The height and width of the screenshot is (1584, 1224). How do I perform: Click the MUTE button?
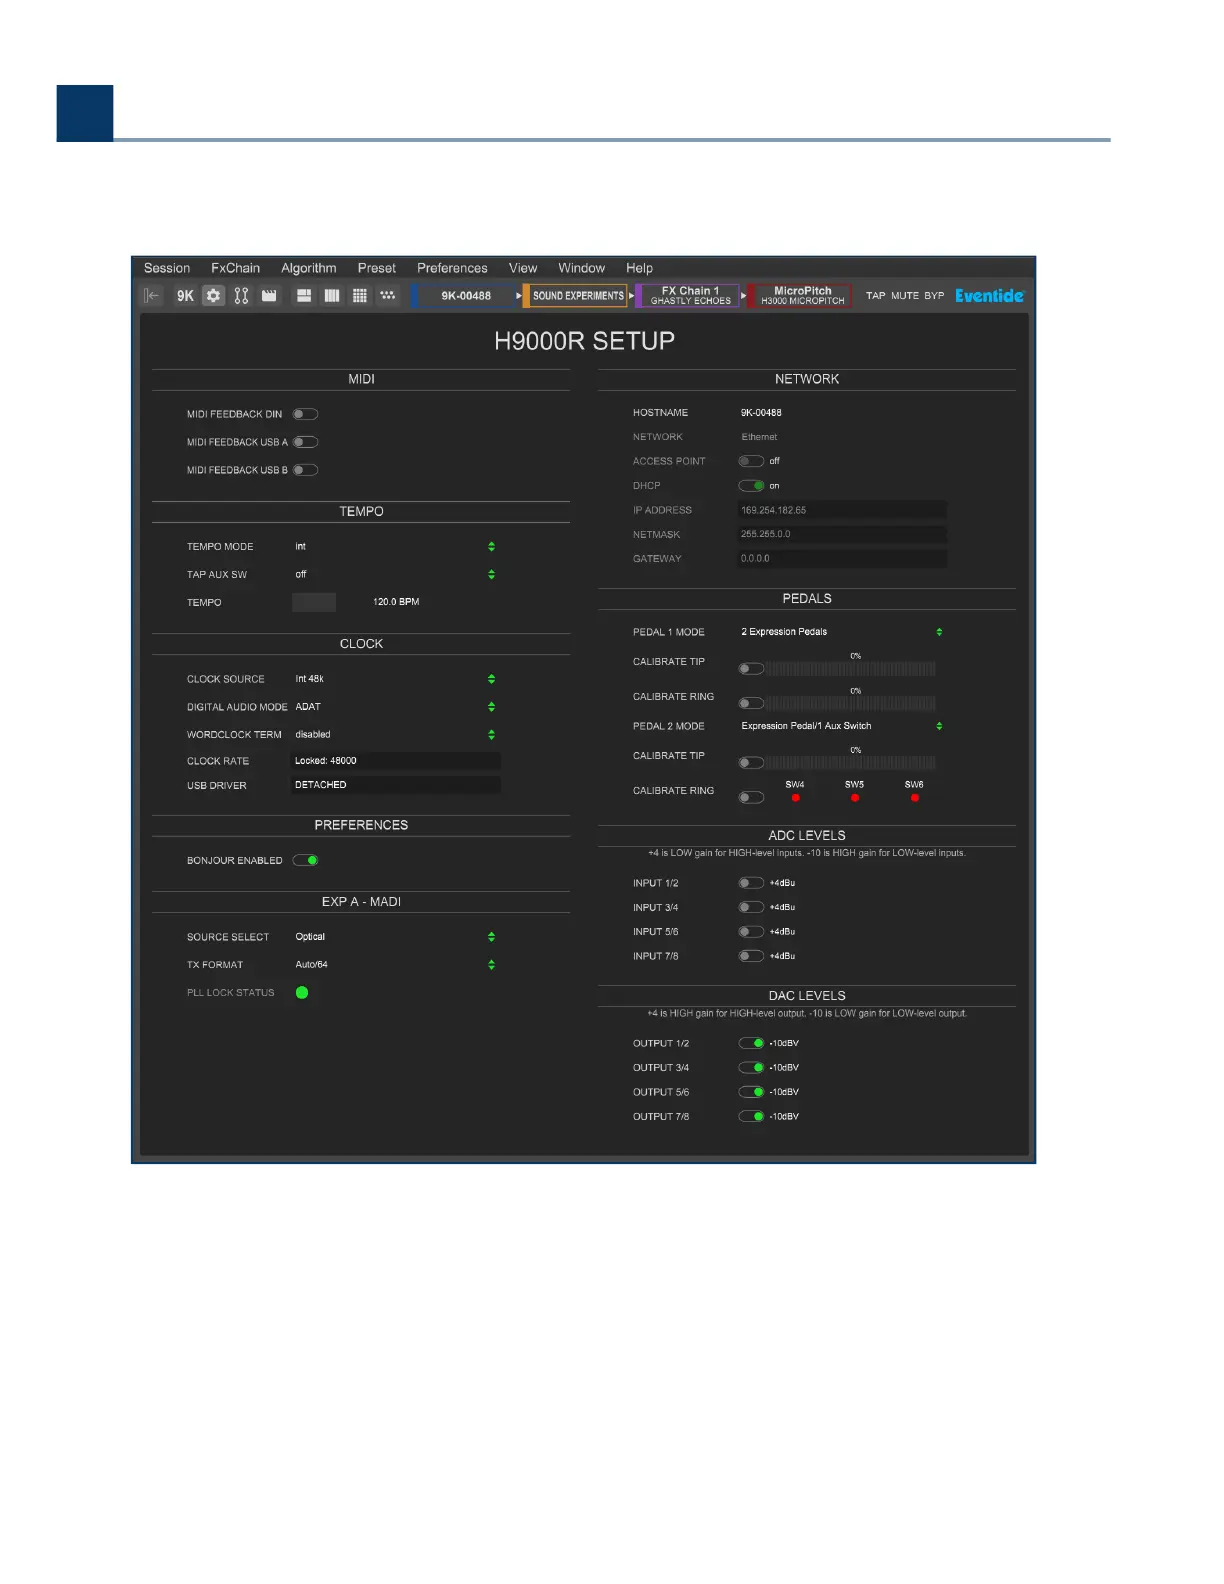pos(905,296)
